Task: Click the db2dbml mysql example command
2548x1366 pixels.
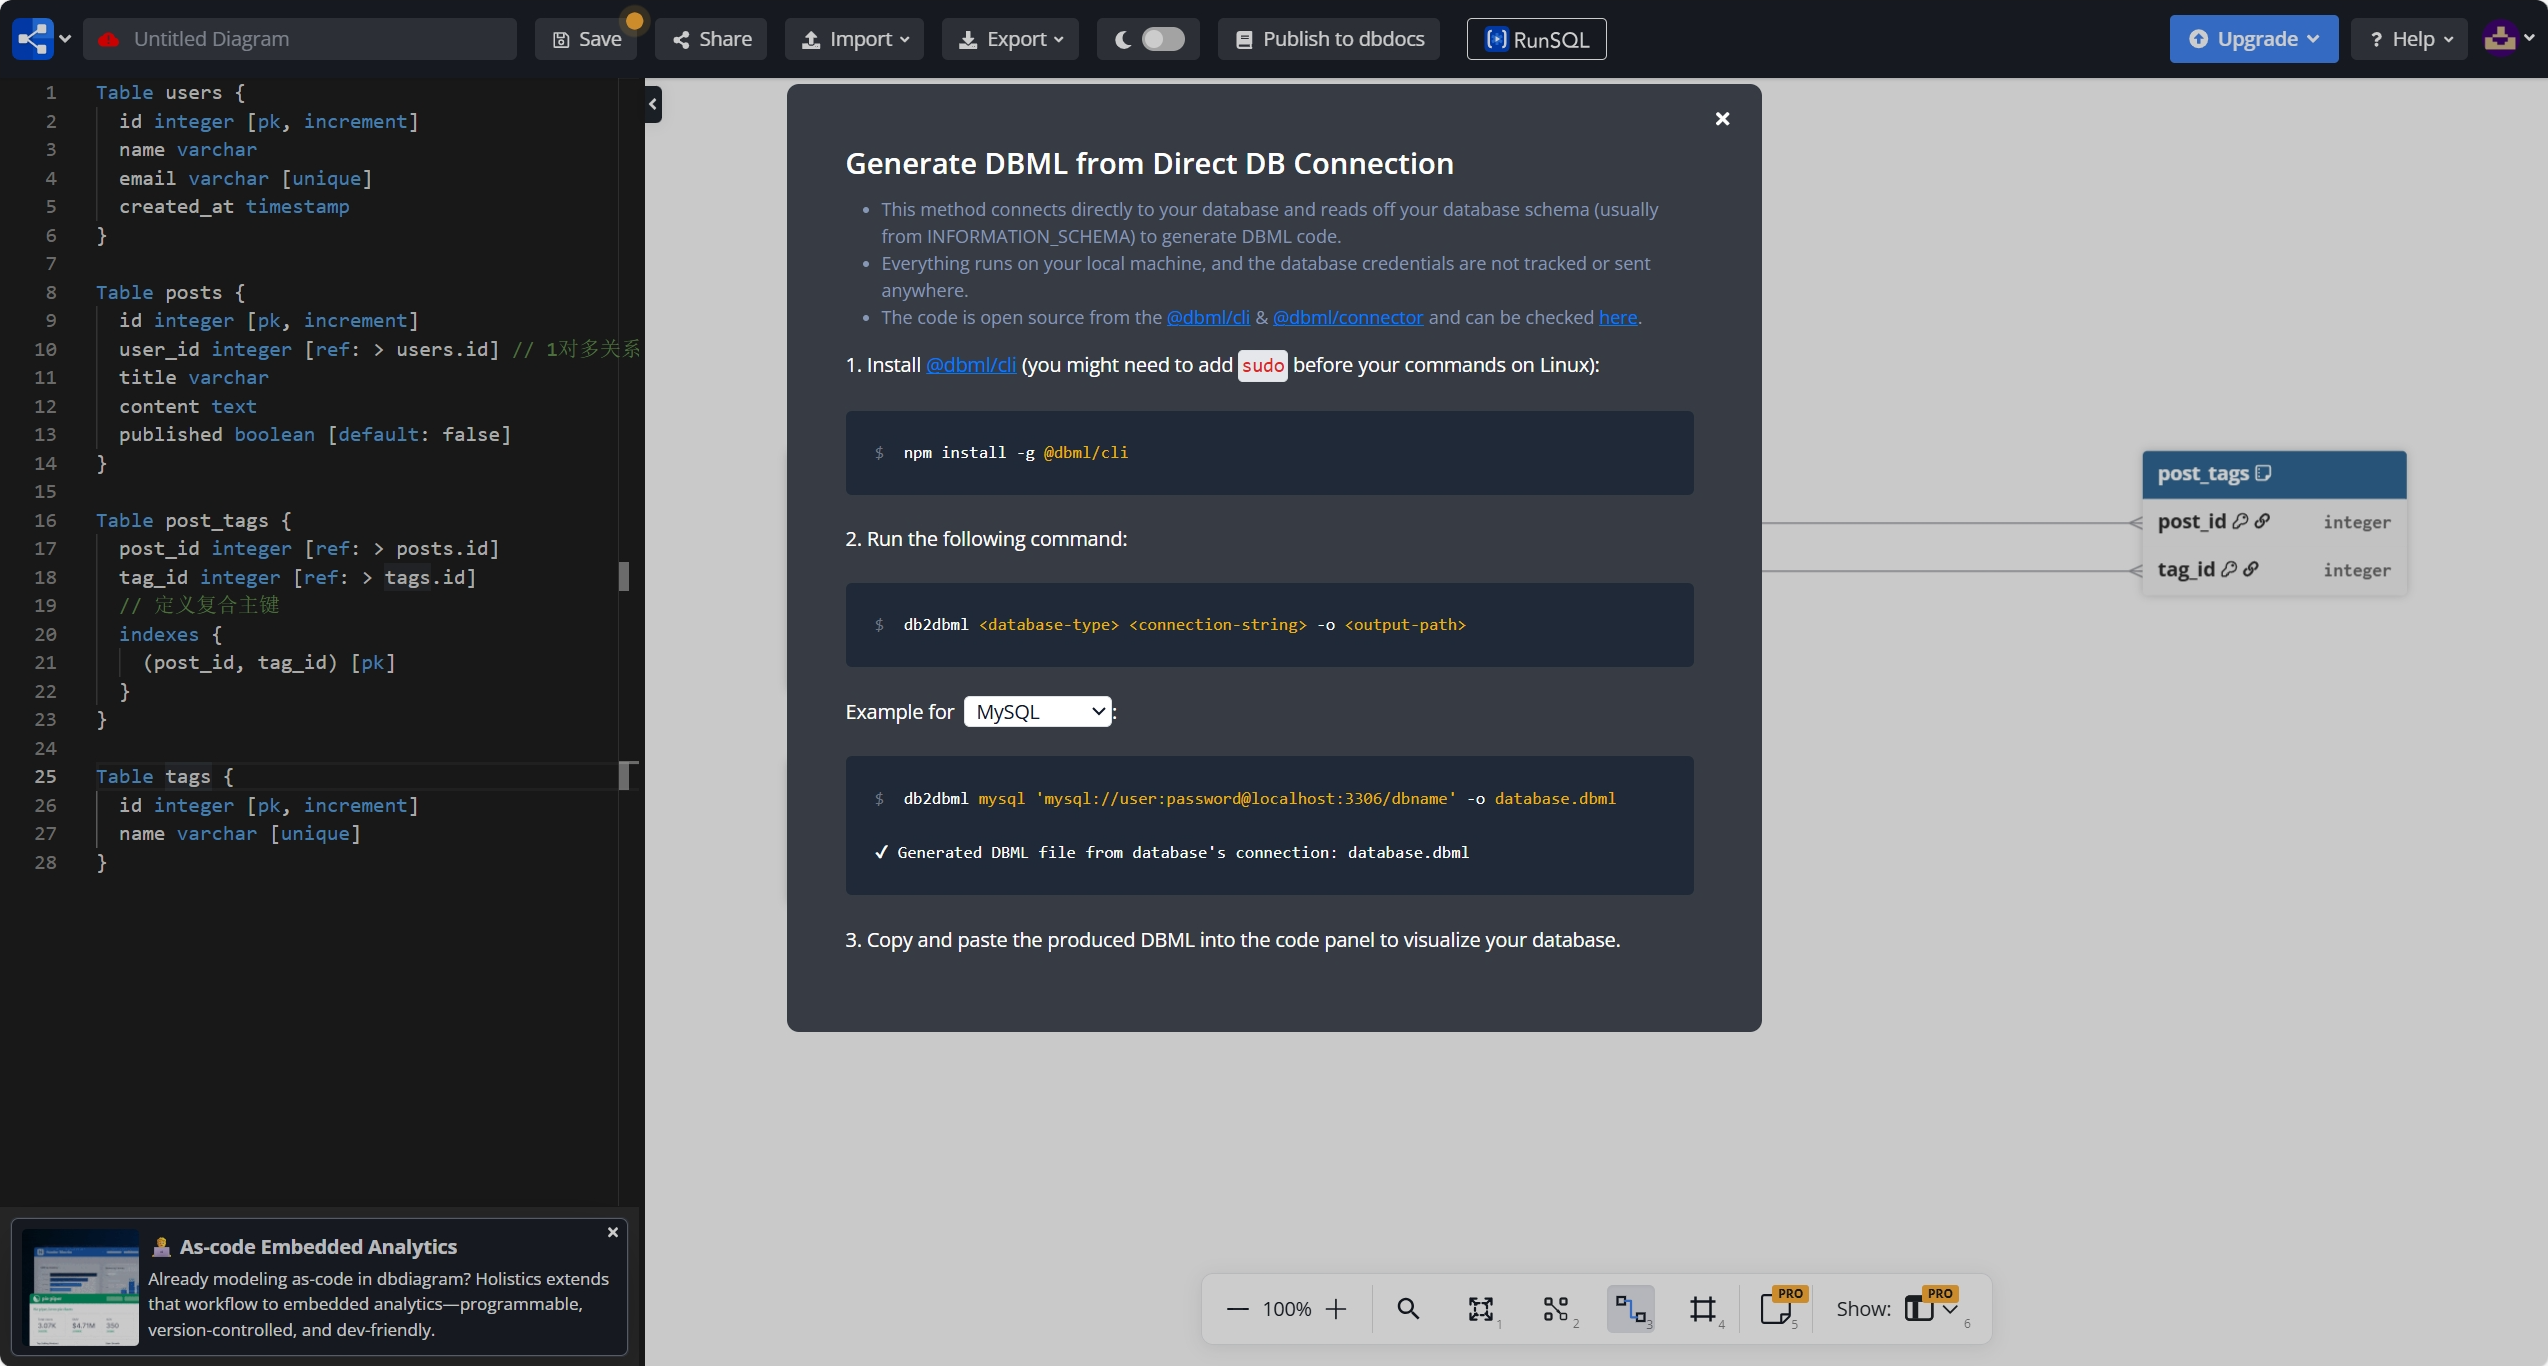Action: click(1259, 799)
